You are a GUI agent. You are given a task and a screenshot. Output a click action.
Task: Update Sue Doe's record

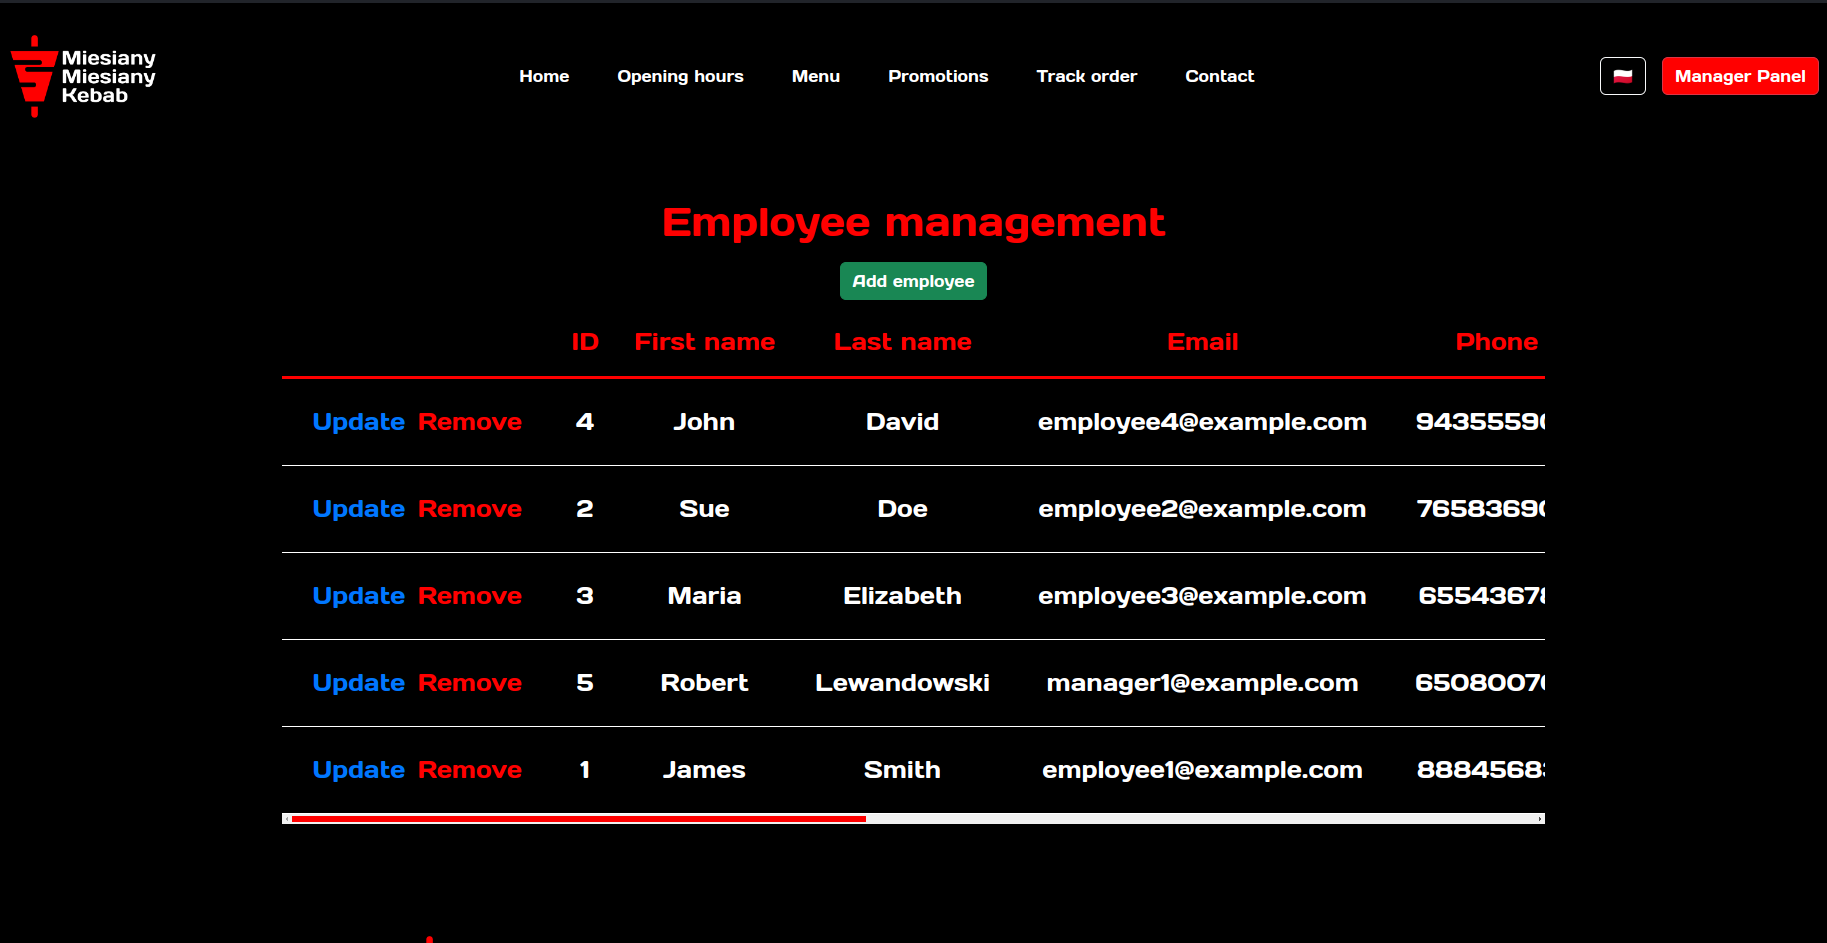(358, 509)
